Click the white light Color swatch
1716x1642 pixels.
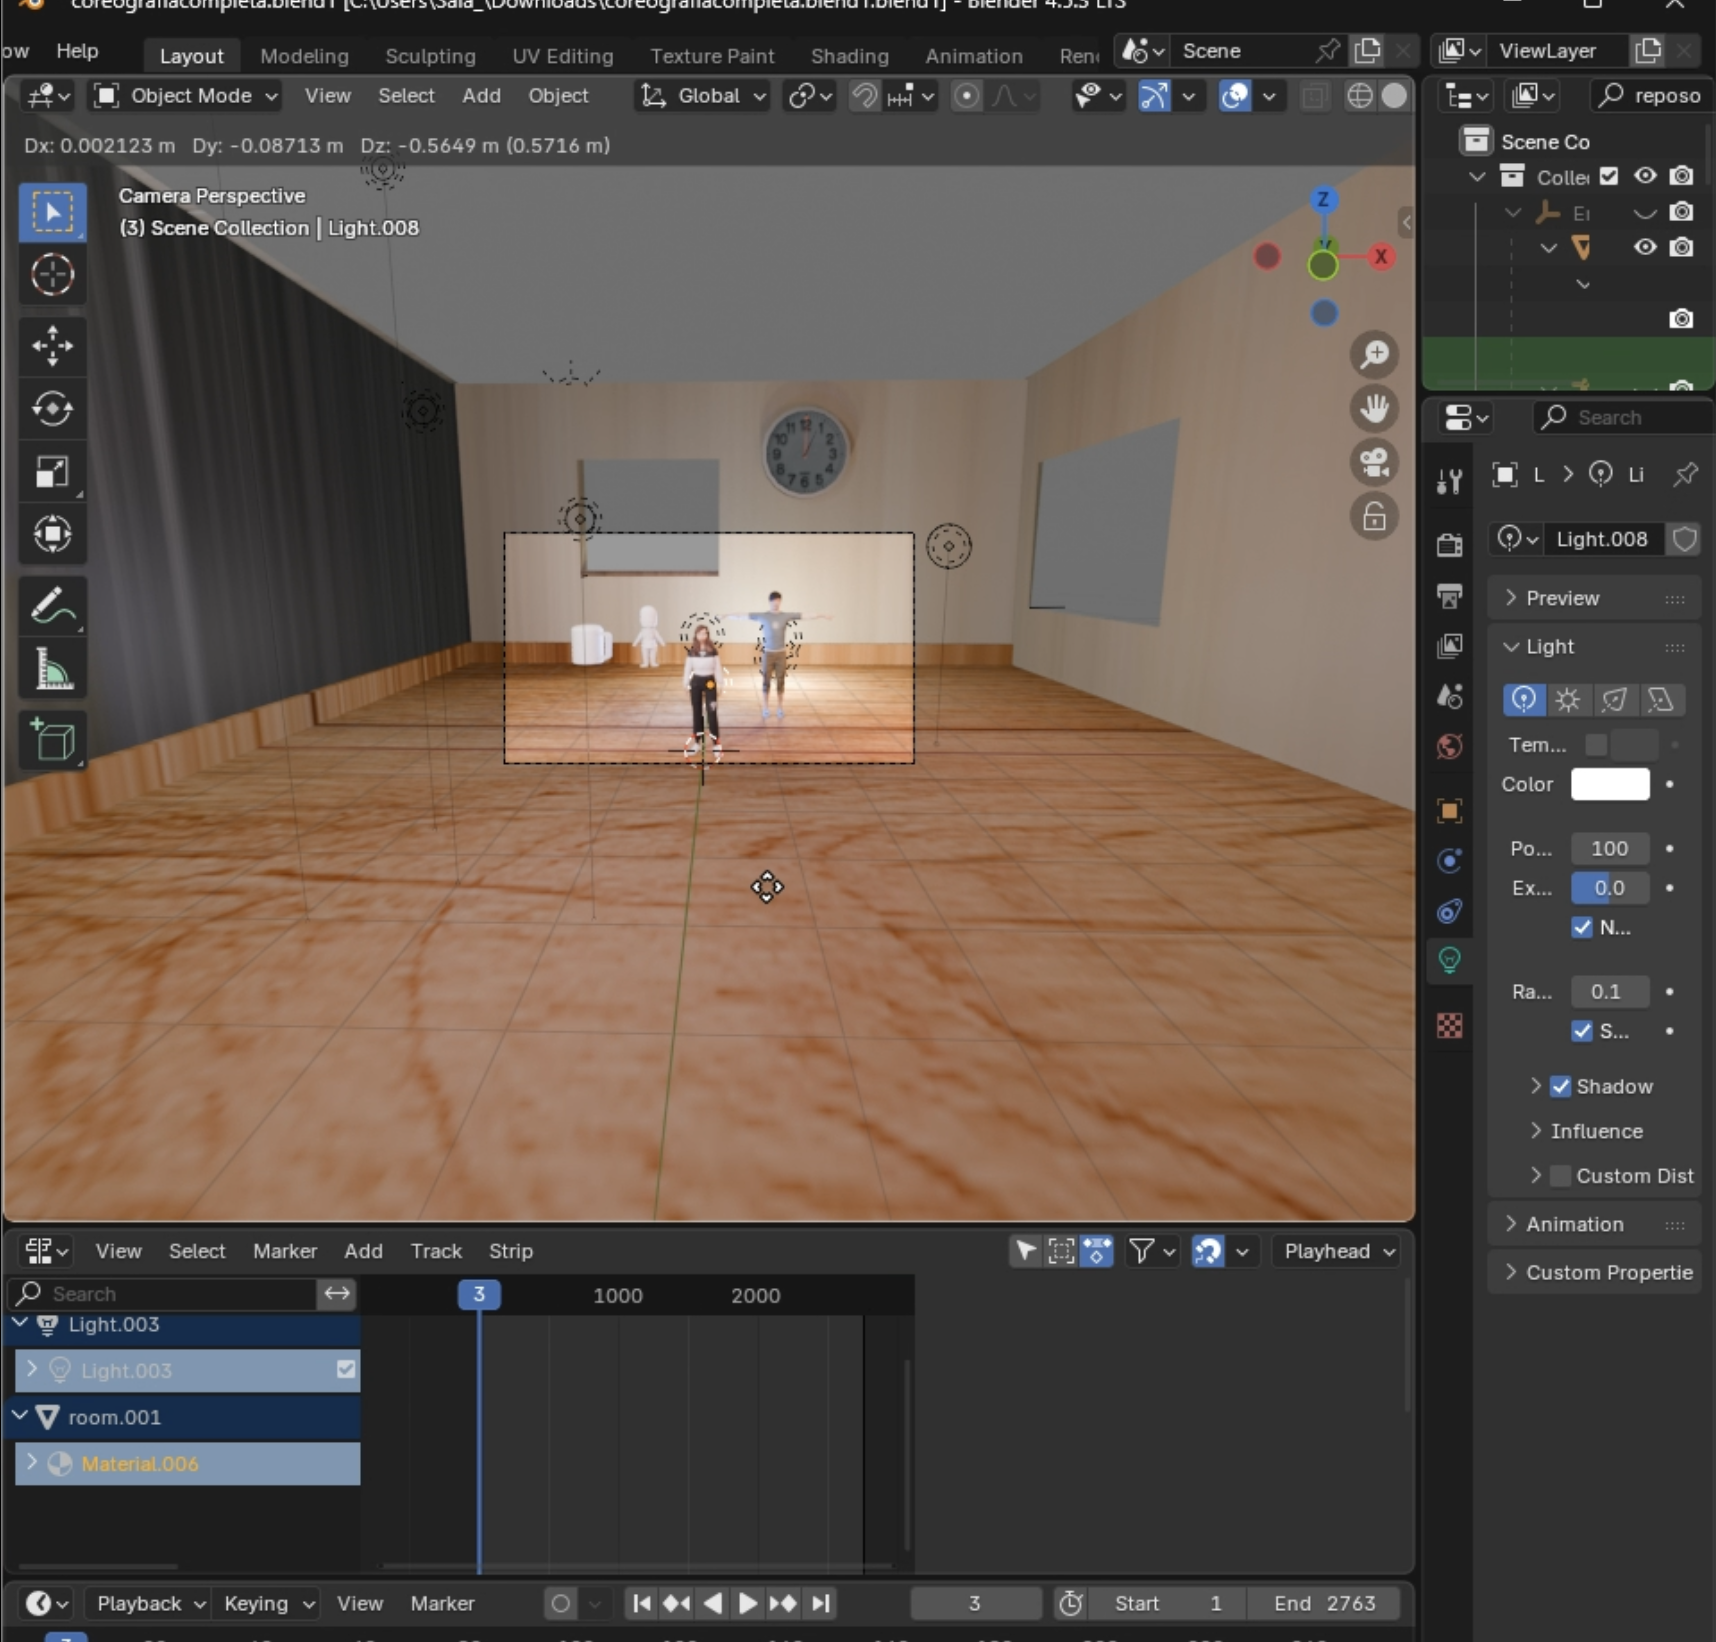tap(1609, 785)
